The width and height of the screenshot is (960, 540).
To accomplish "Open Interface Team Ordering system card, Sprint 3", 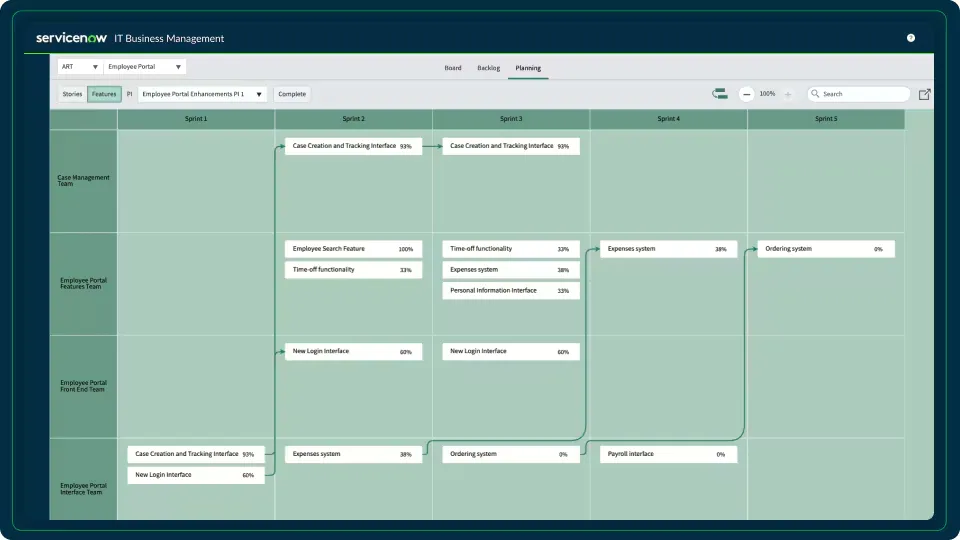I will (x=511, y=454).
